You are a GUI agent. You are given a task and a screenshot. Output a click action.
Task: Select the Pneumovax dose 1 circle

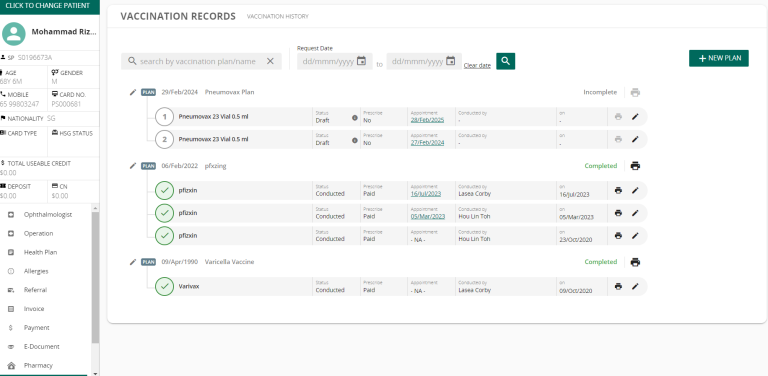click(165, 117)
